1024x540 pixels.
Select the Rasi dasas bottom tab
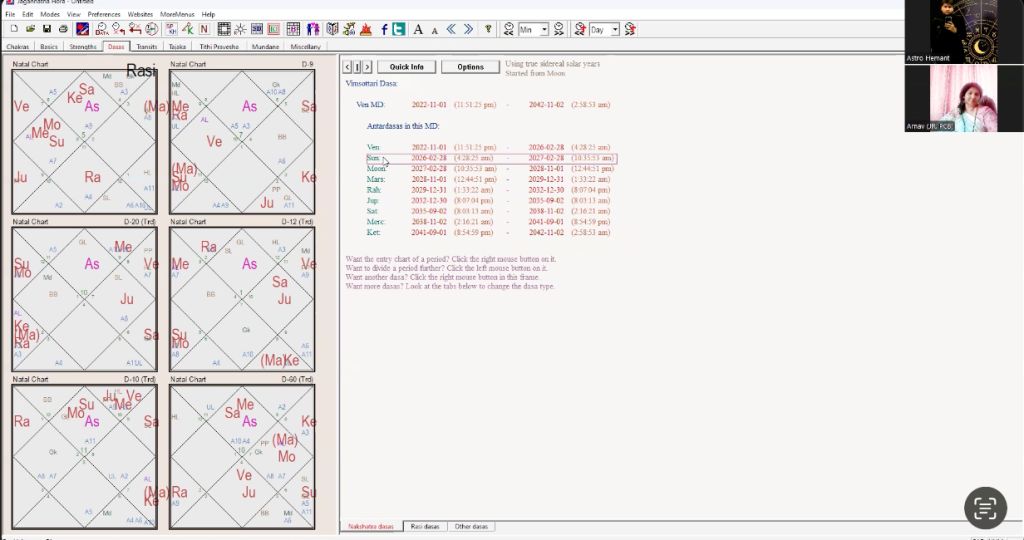[x=424, y=526]
